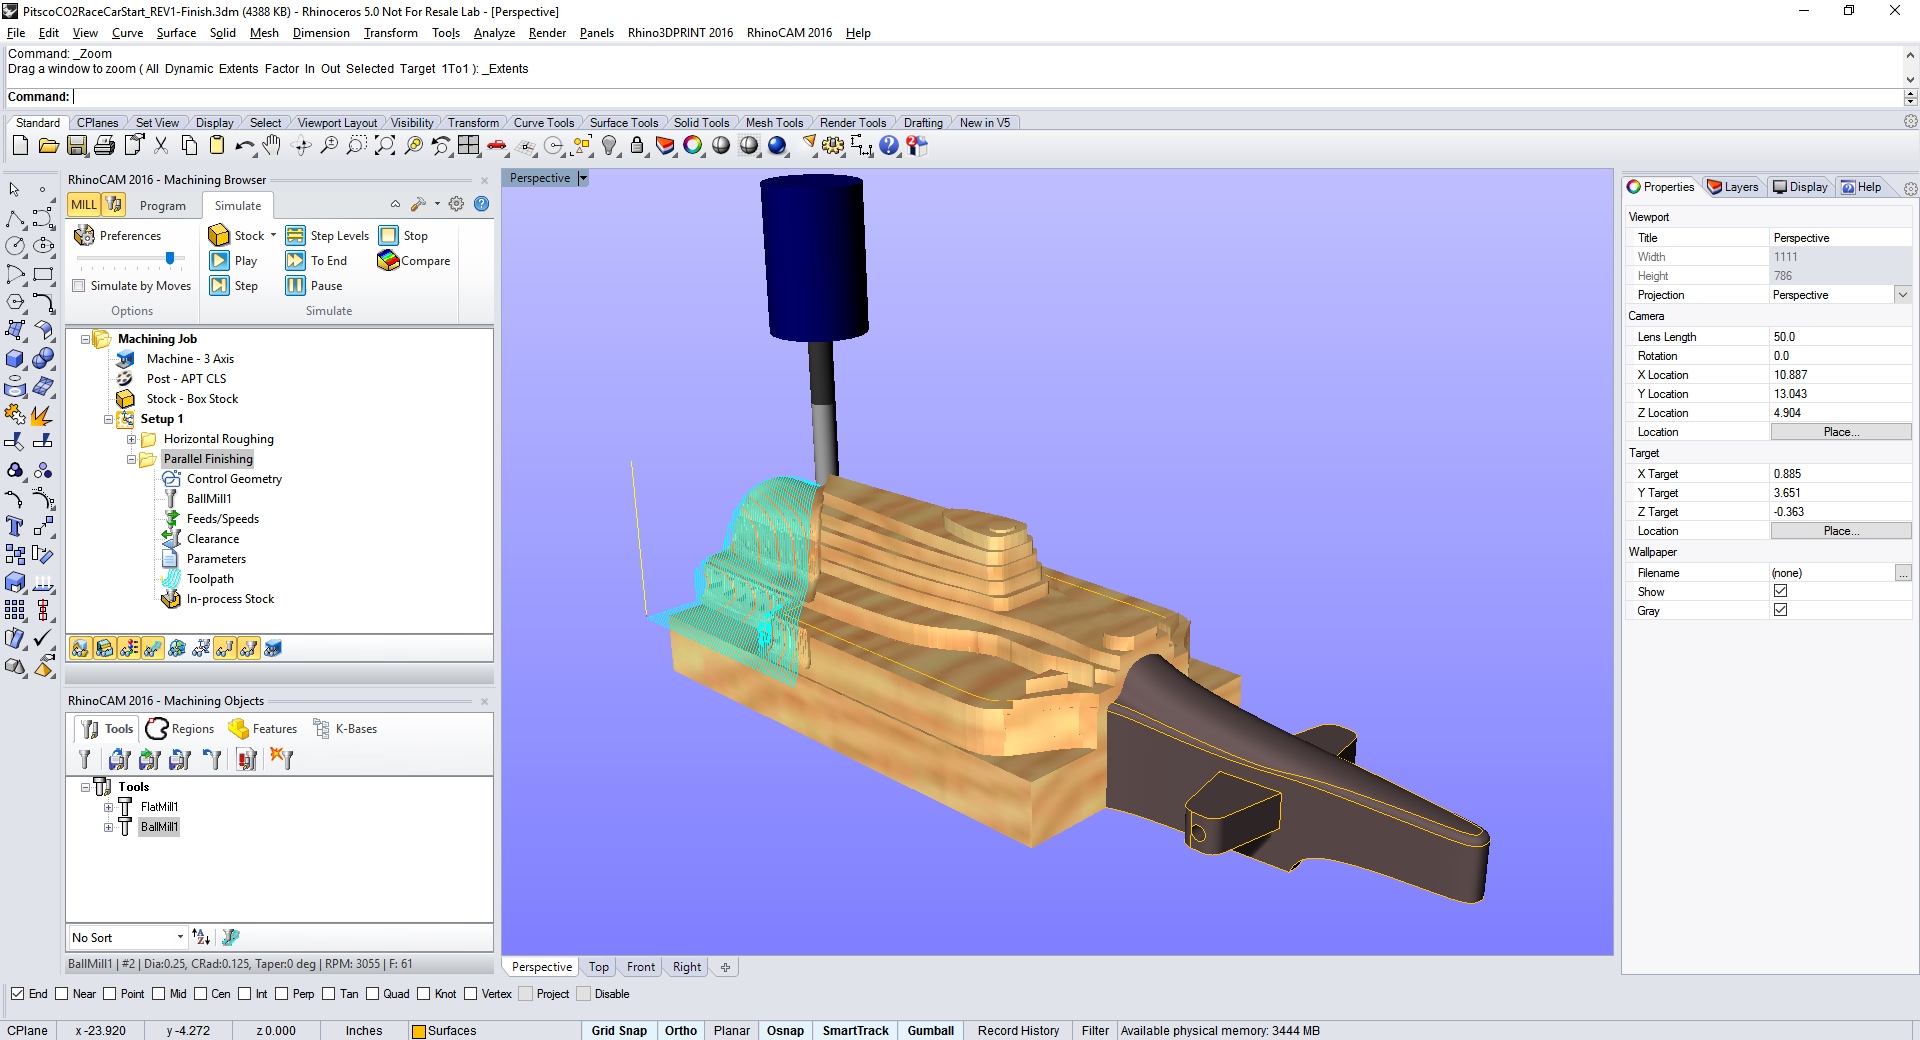Click the Compare icon in Simulate tab
The height and width of the screenshot is (1040, 1920).
click(x=388, y=261)
